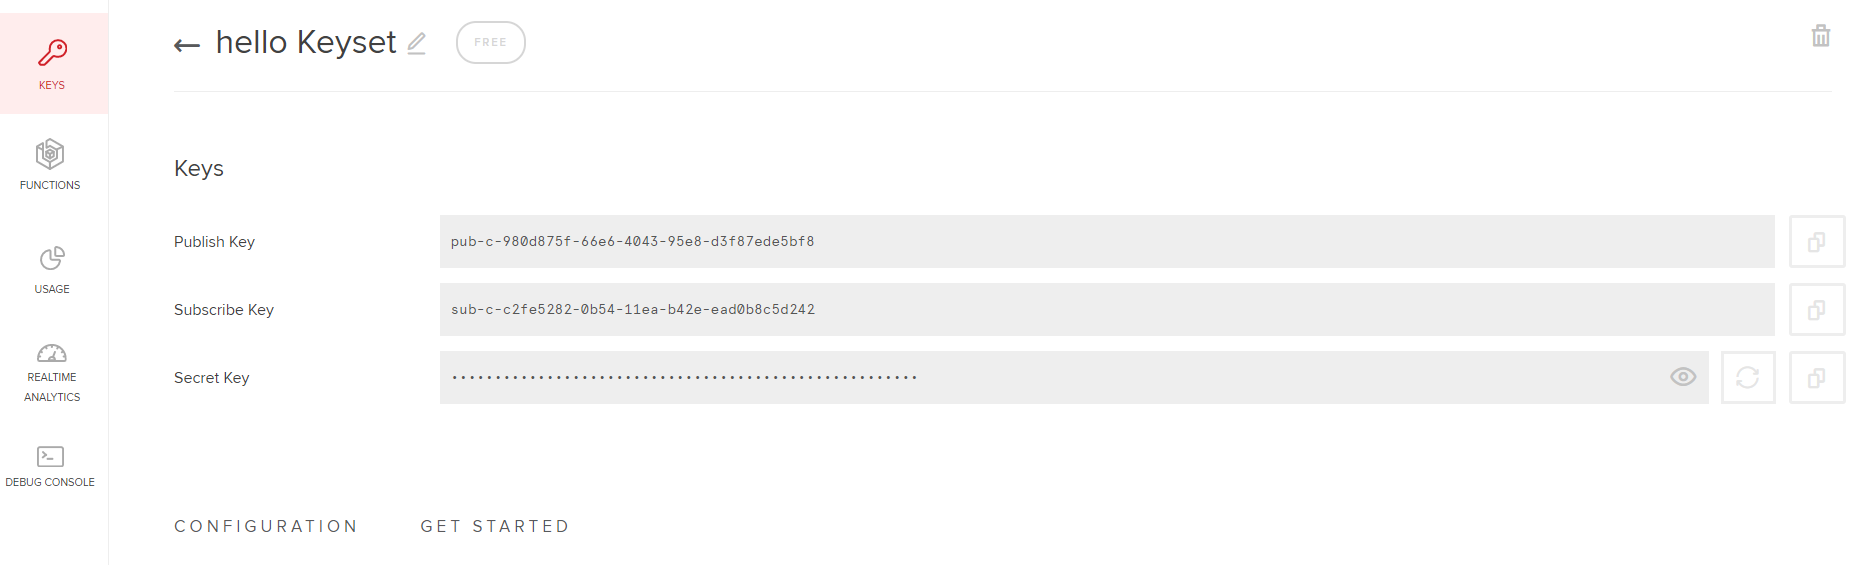
Task: Click the FREE plan badge button
Action: (x=490, y=43)
